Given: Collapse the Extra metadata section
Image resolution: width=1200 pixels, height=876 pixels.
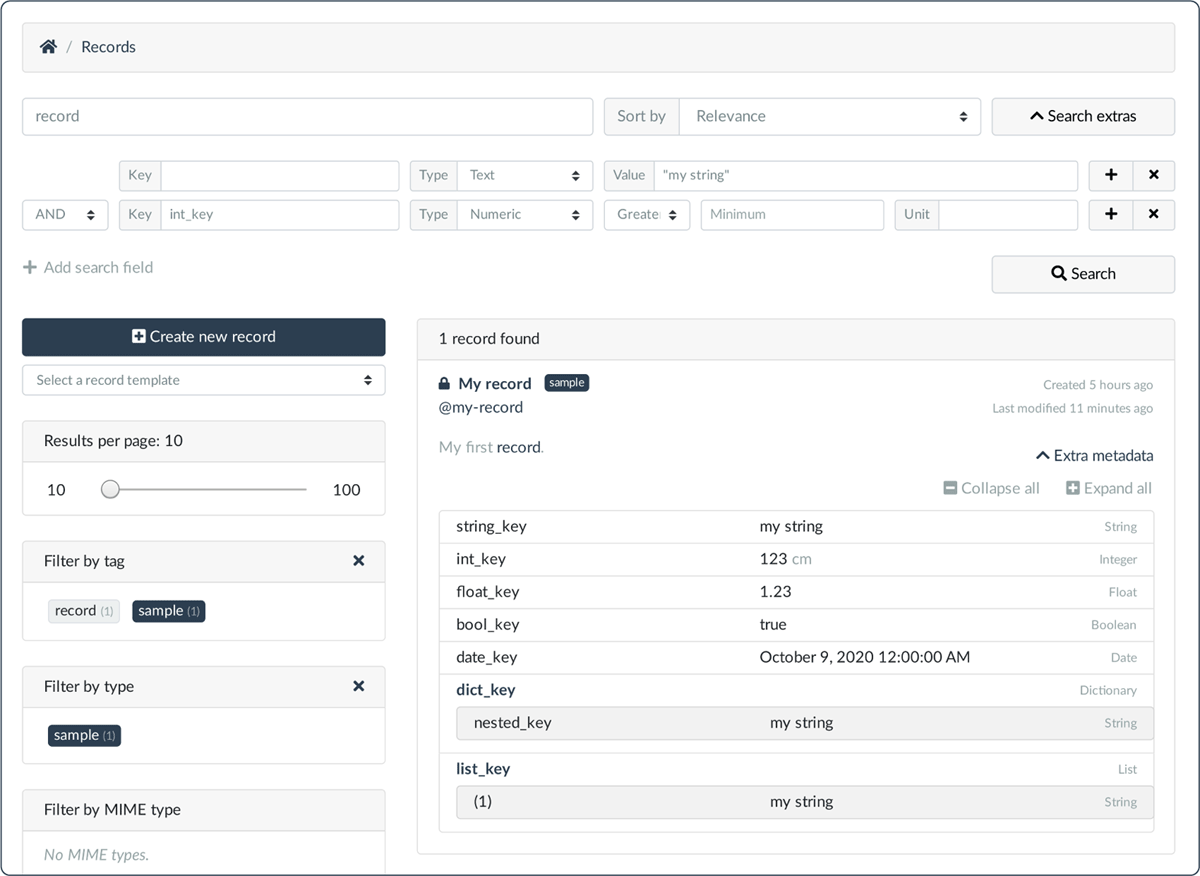Looking at the screenshot, I should click(1094, 455).
